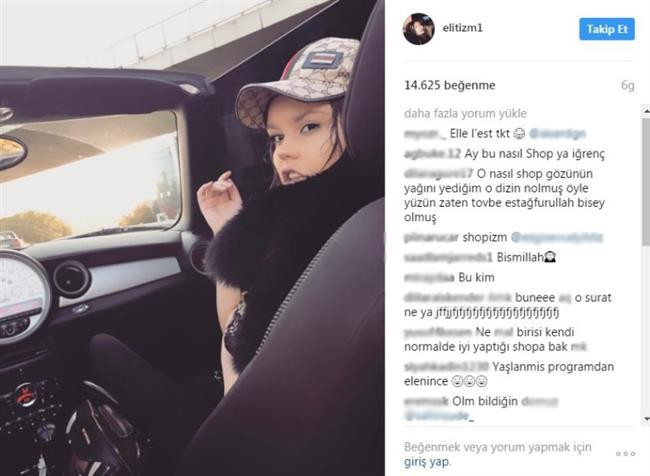This screenshot has height=476, width=650.
Task: Click the giriş yap login link
Action: (x=426, y=461)
